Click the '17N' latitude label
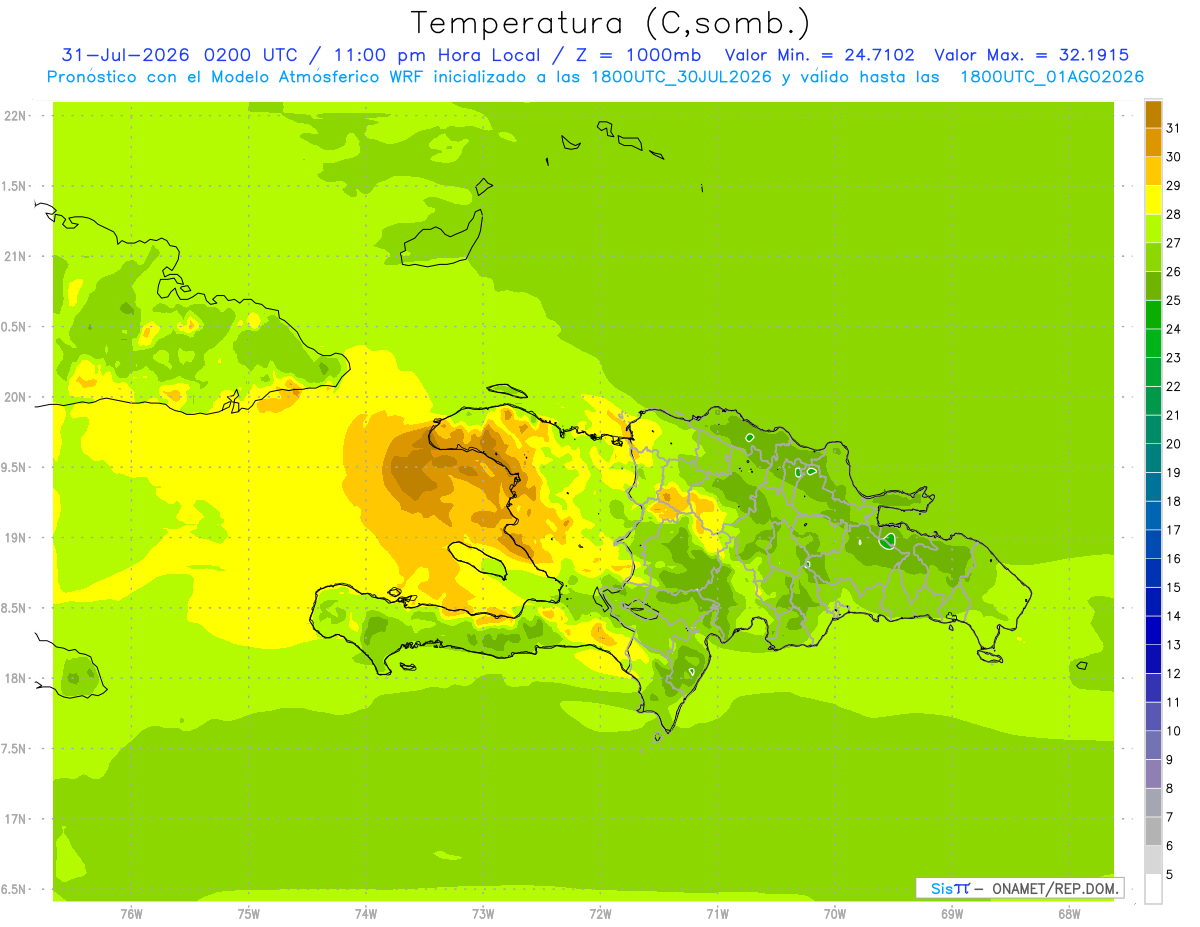This screenshot has width=1200, height=927. coord(15,819)
